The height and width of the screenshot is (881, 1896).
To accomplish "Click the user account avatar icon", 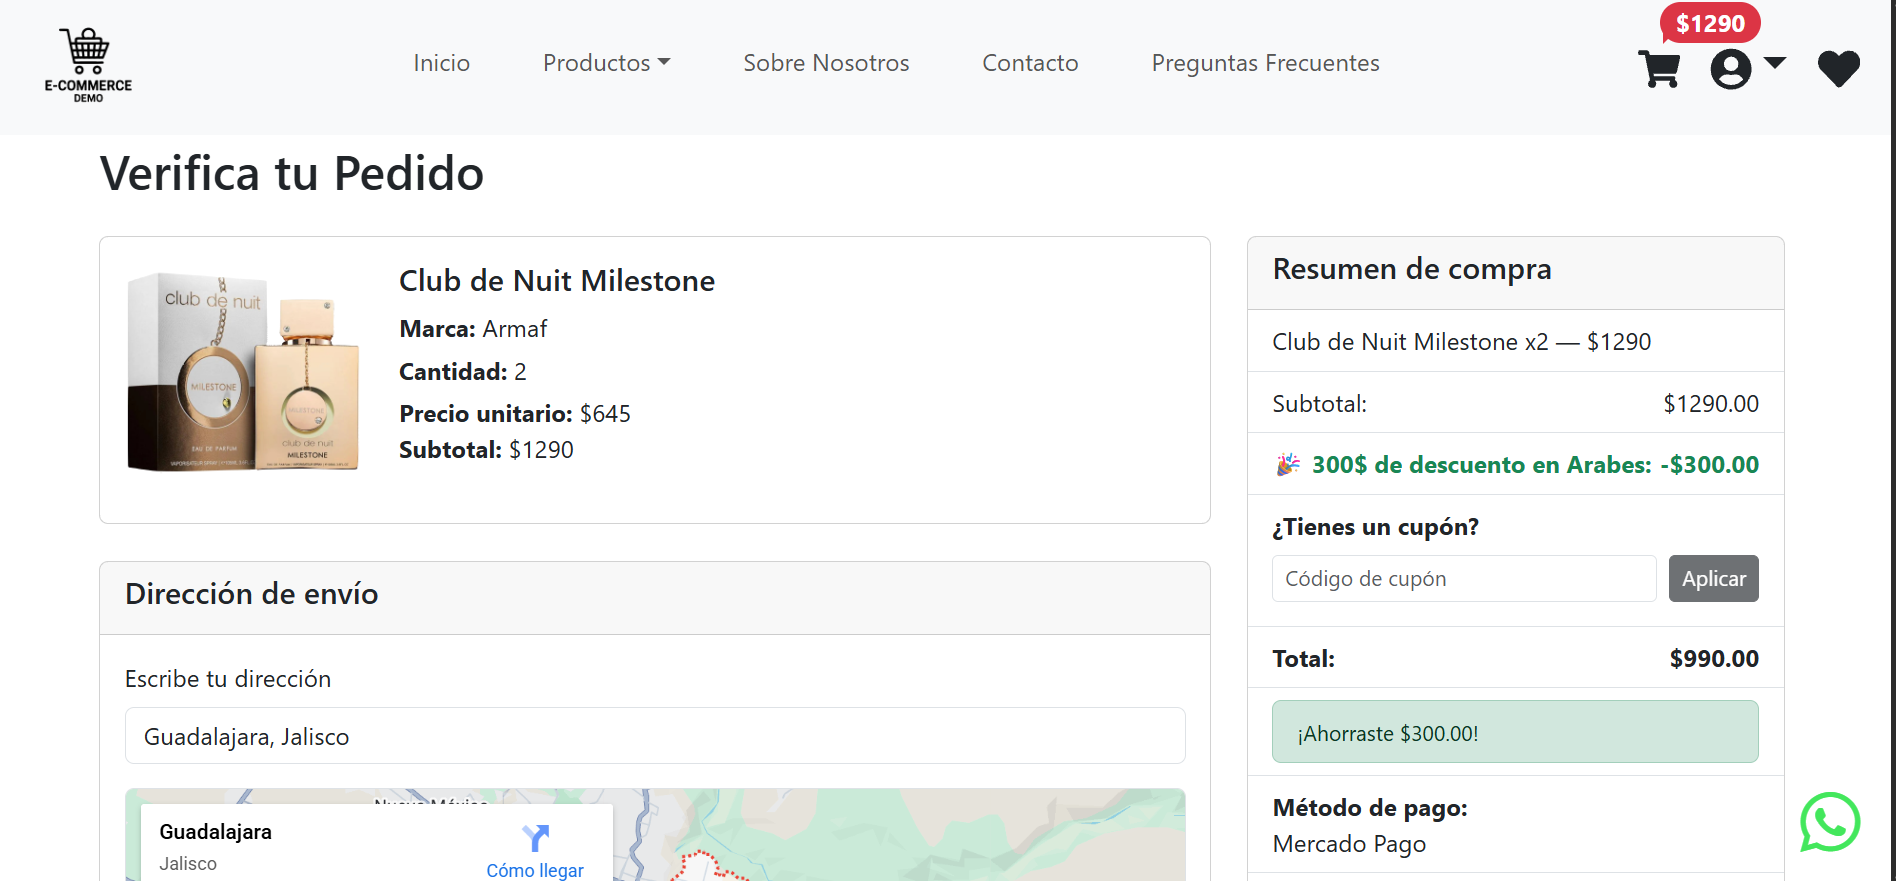I will click(1730, 69).
